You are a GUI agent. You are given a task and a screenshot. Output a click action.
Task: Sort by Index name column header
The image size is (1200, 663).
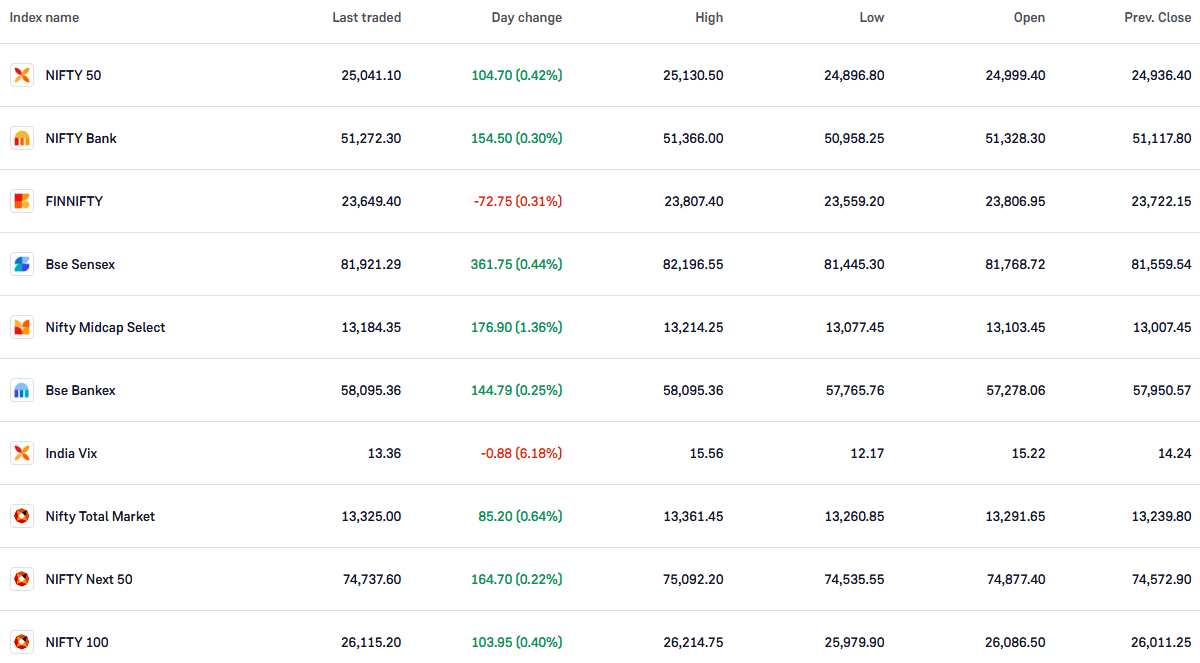[44, 18]
